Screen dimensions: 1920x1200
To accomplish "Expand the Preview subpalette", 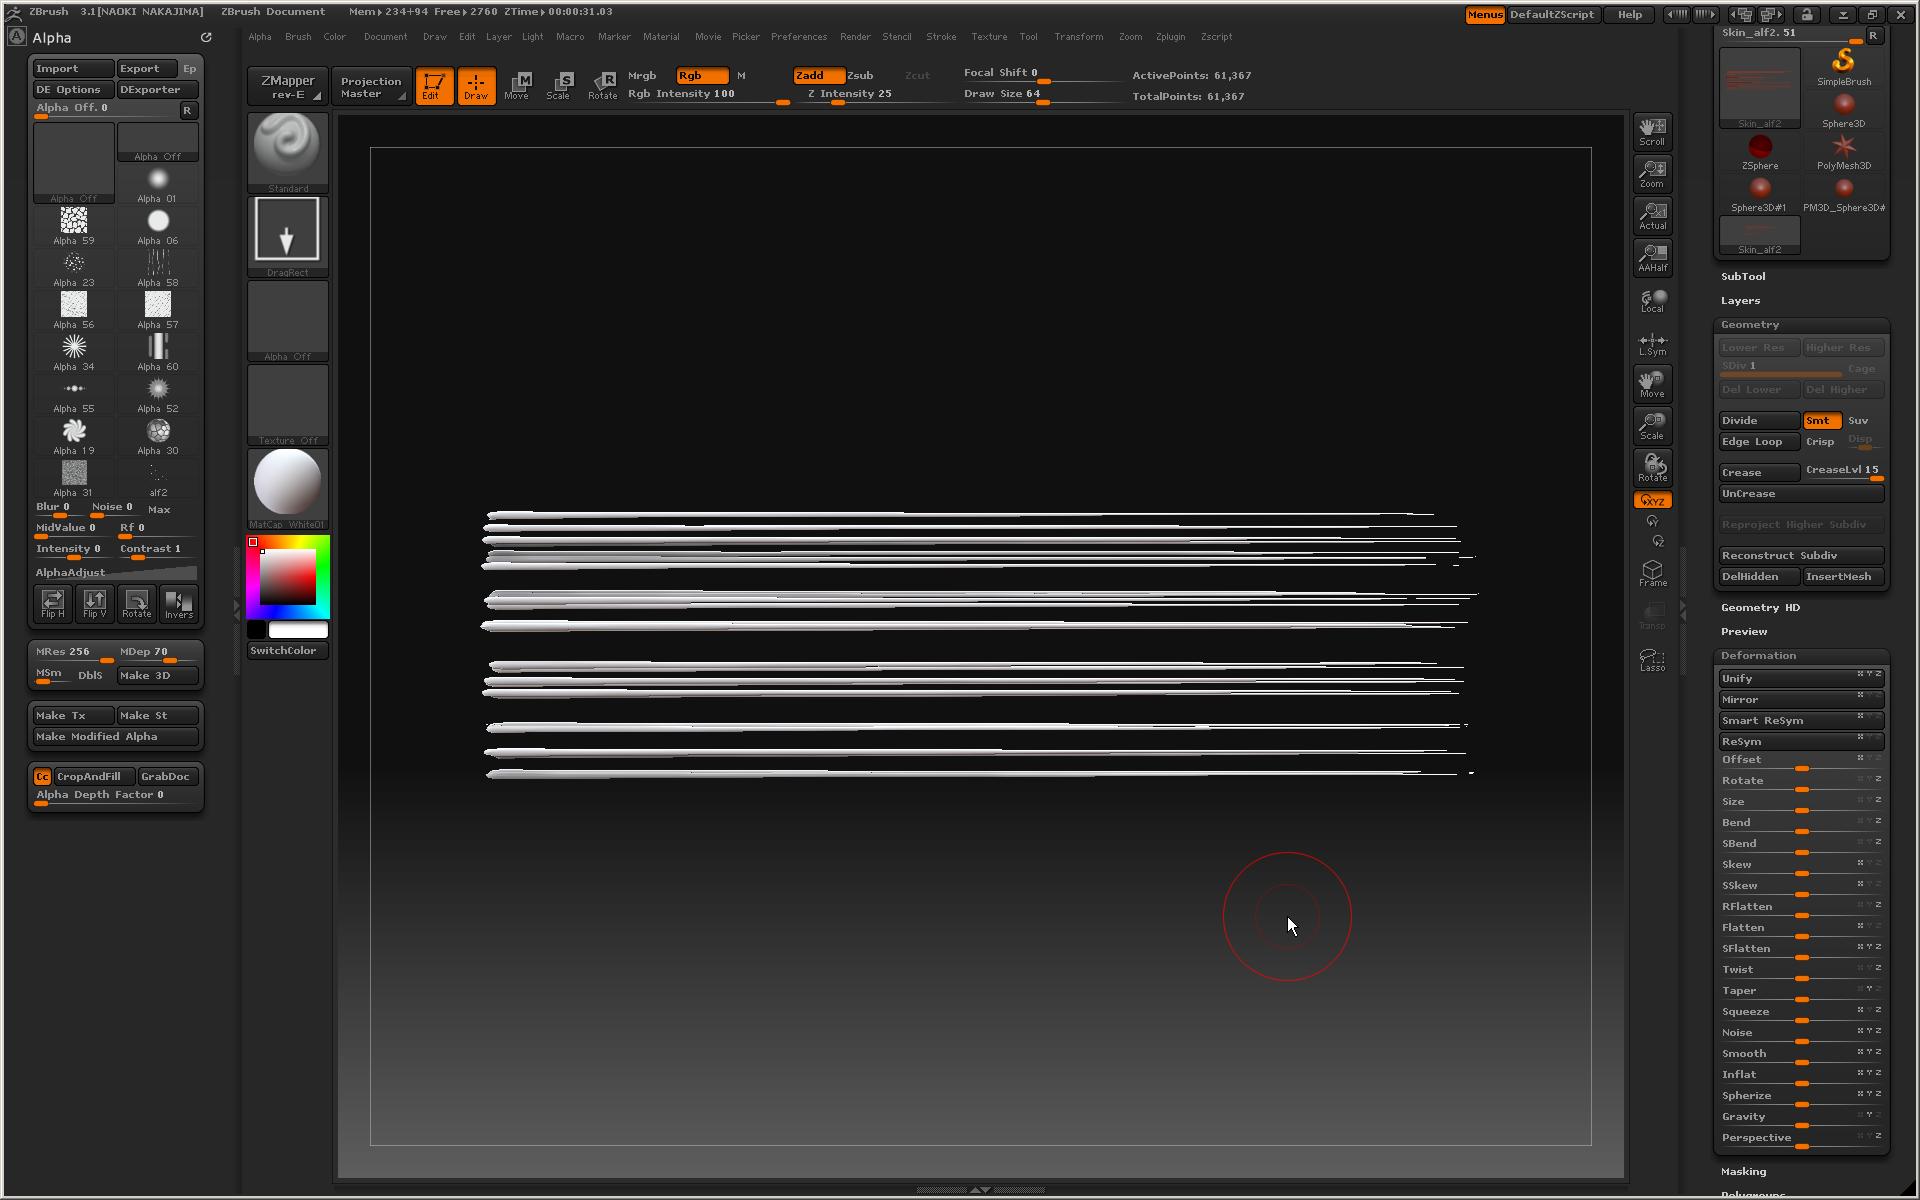I will 1744,632.
